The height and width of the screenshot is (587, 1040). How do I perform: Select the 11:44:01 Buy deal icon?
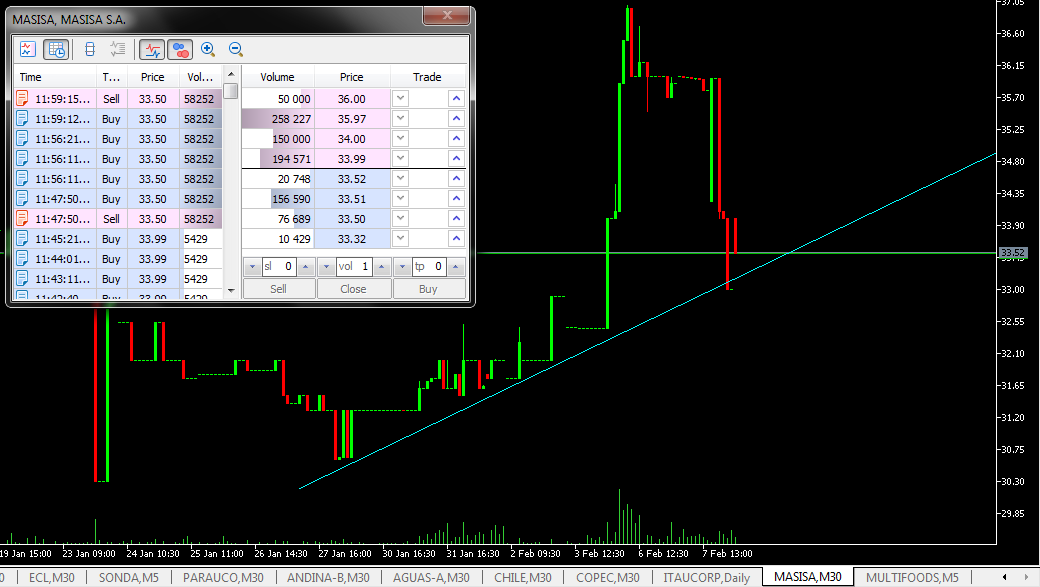22,258
